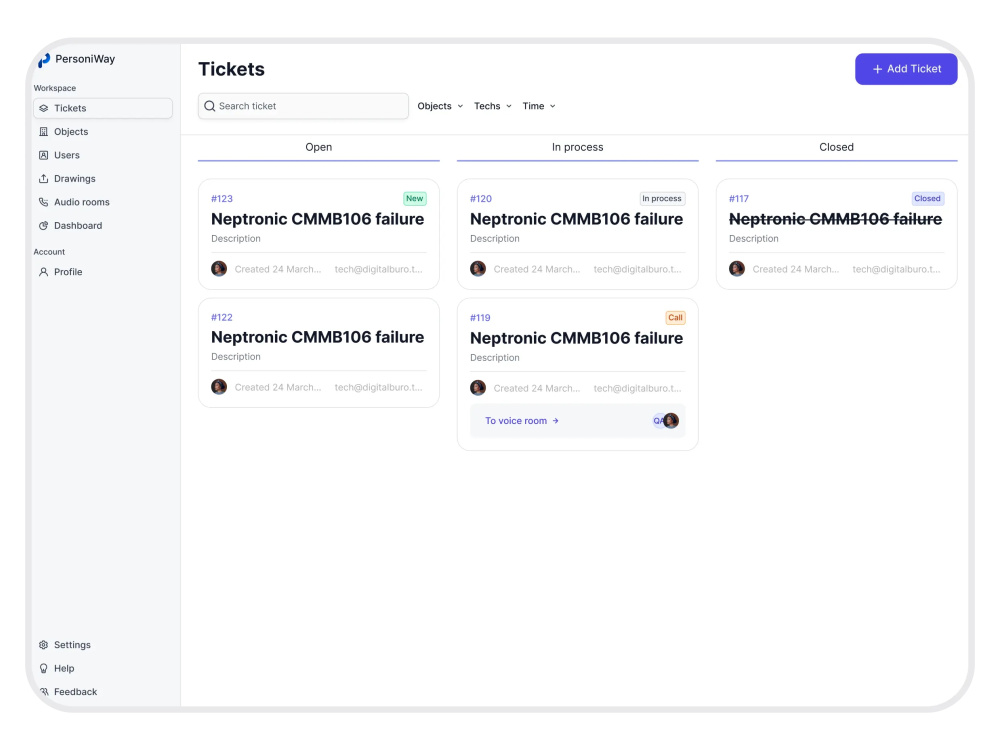Open ticket #120 title
This screenshot has width=1000, height=750.
click(x=577, y=219)
